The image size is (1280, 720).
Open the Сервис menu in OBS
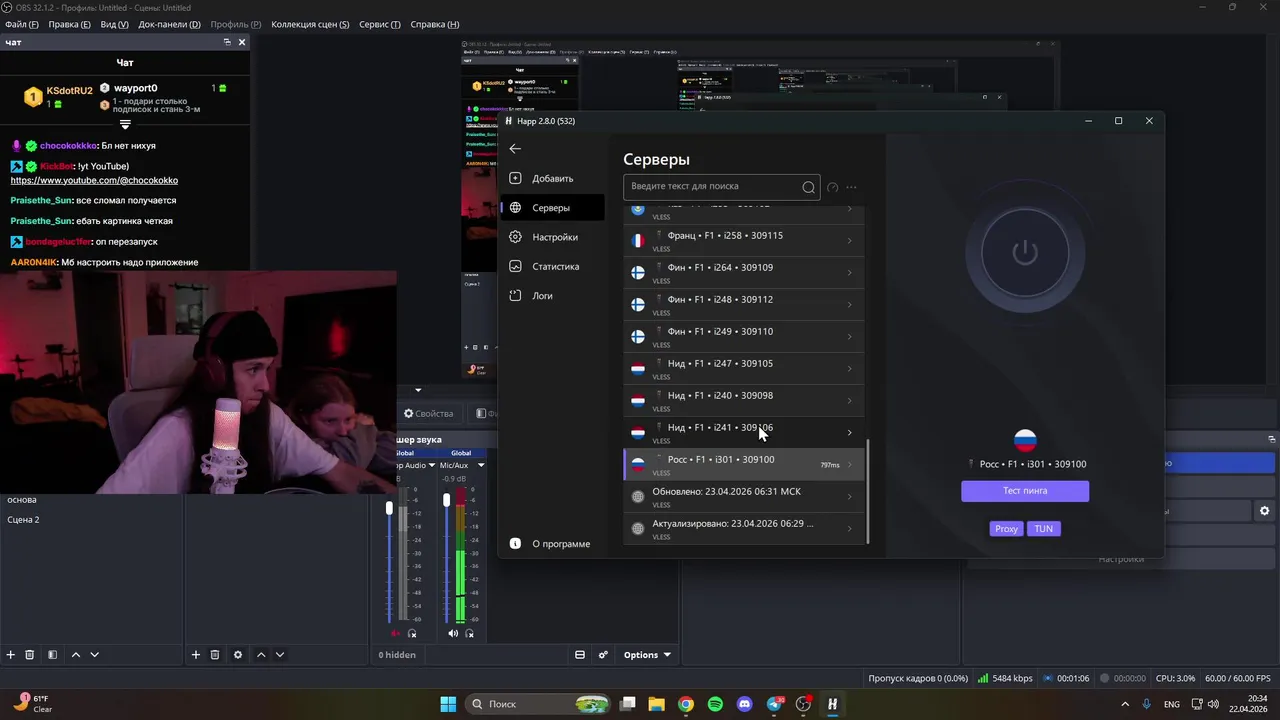coord(380,24)
